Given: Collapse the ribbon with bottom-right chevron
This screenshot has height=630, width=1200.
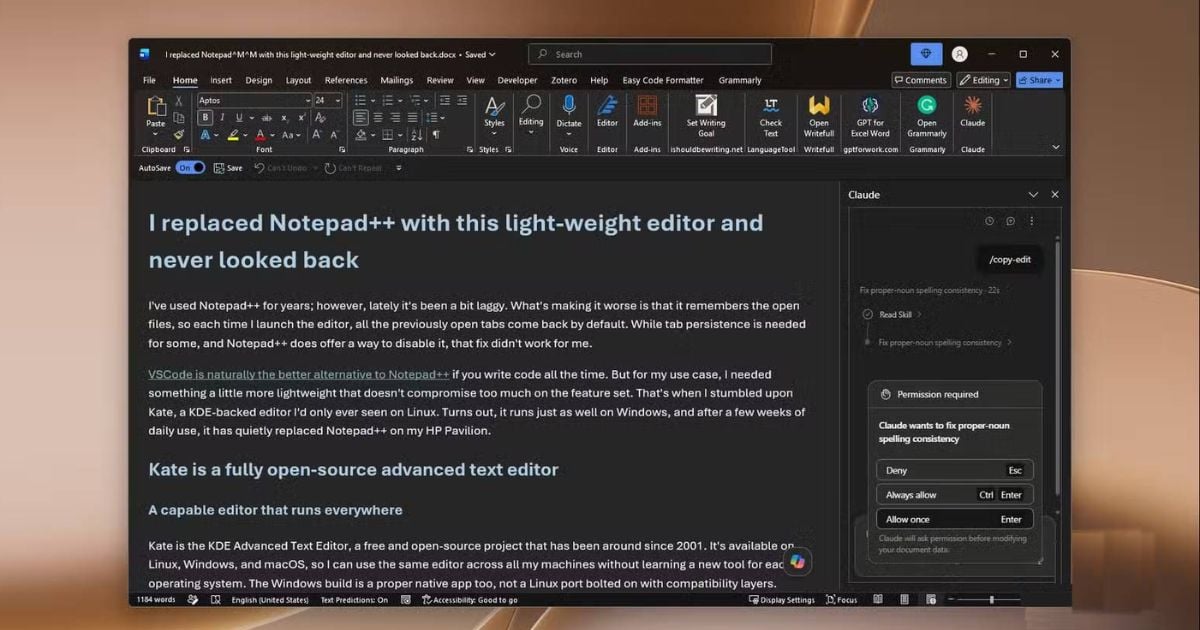Looking at the screenshot, I should (x=1056, y=147).
